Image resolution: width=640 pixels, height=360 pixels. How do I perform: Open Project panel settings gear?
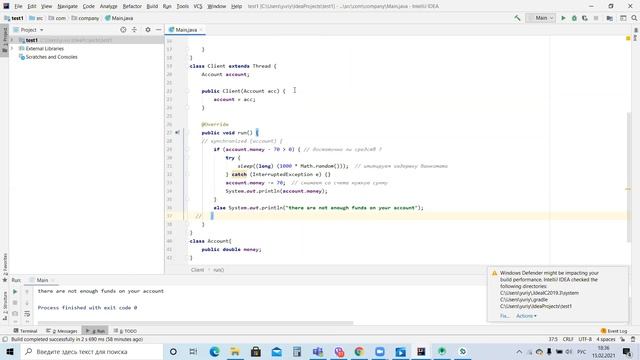[x=148, y=30]
